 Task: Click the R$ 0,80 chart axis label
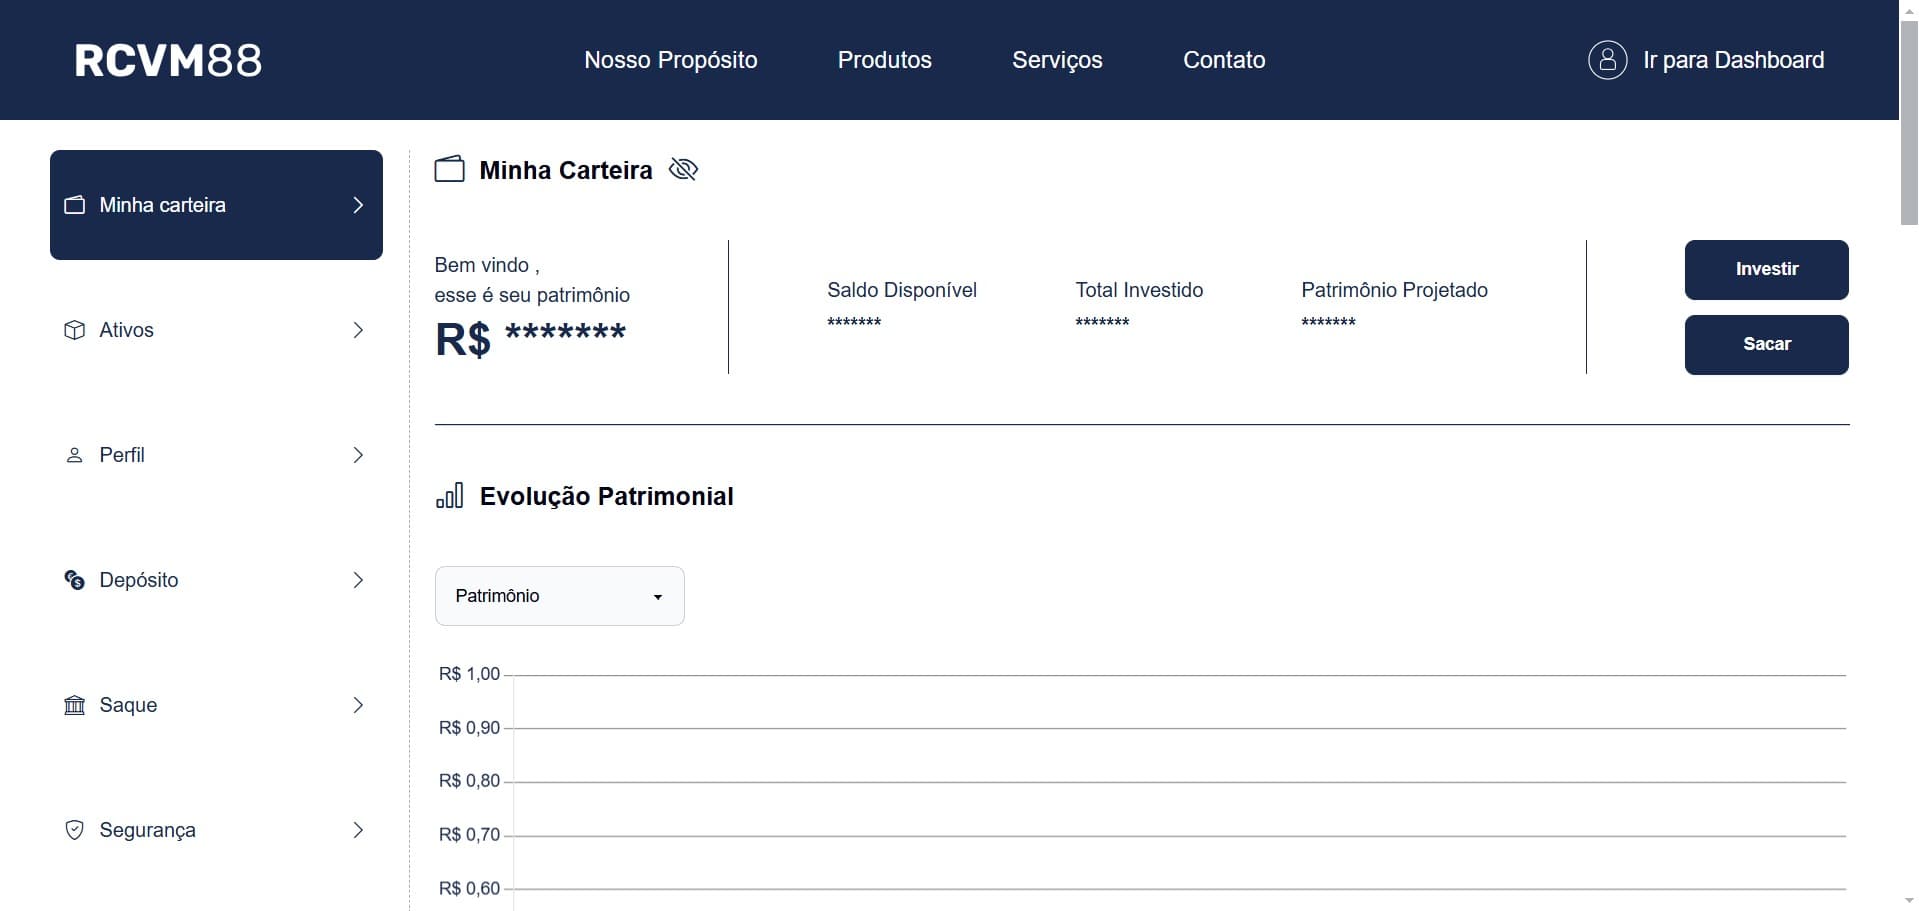(469, 781)
